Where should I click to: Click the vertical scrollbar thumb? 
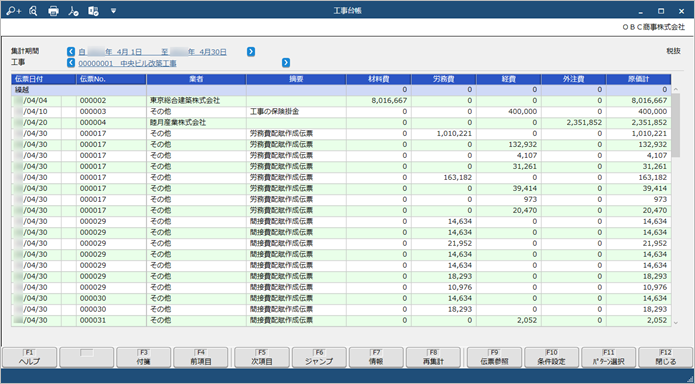(x=676, y=125)
